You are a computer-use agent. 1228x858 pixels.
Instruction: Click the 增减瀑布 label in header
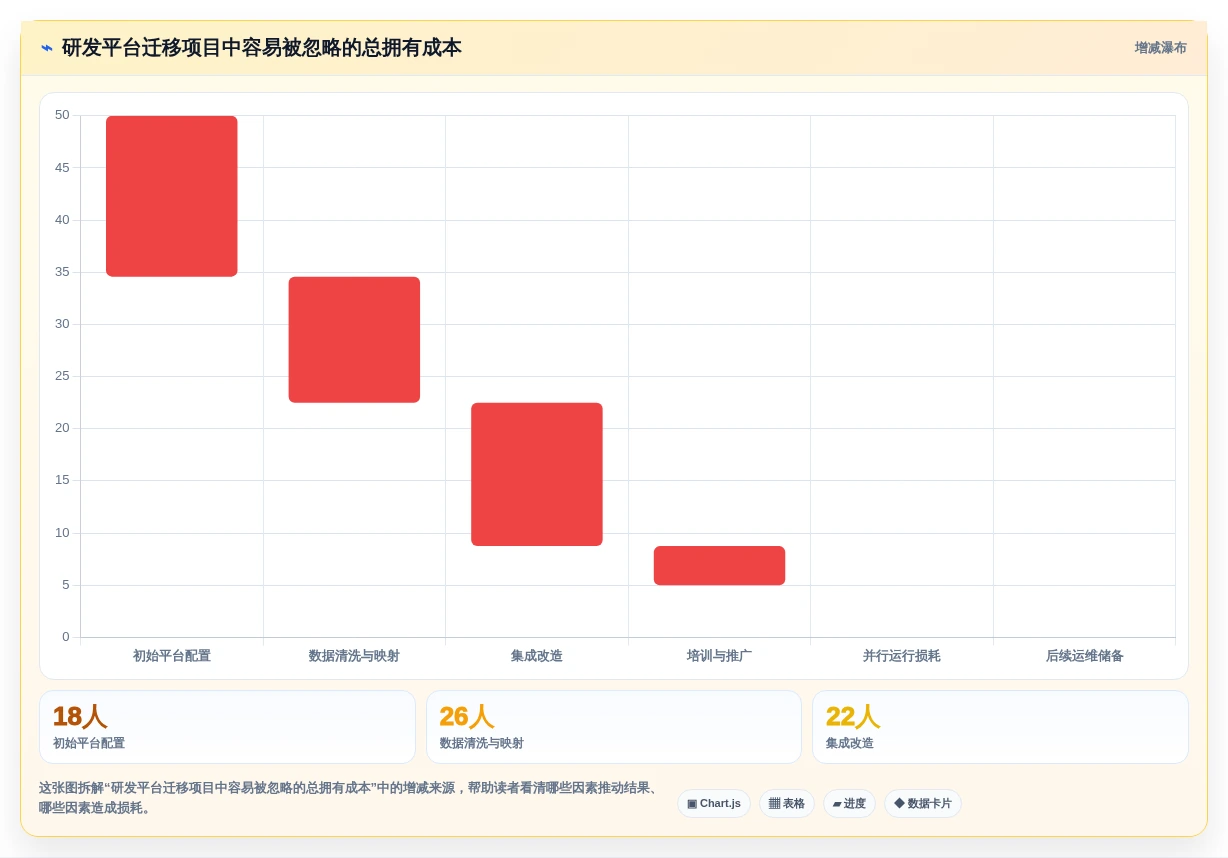[1160, 48]
